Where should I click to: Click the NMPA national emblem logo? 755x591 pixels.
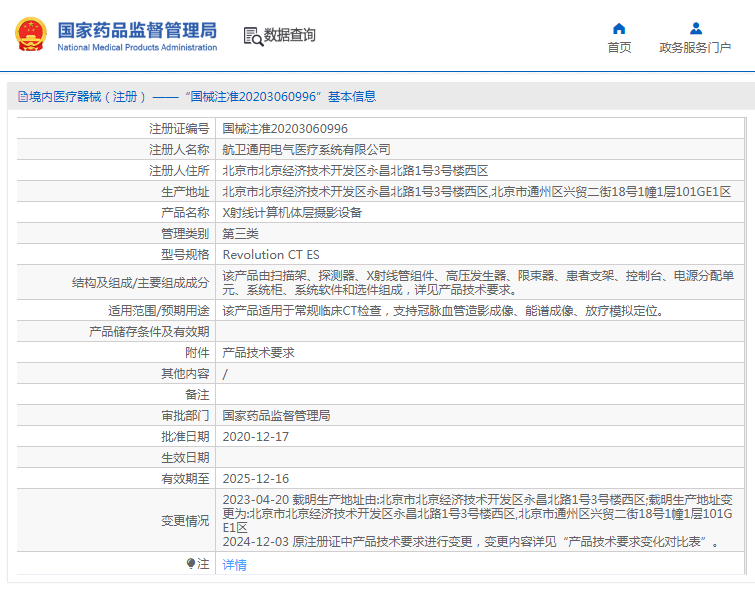tap(31, 34)
